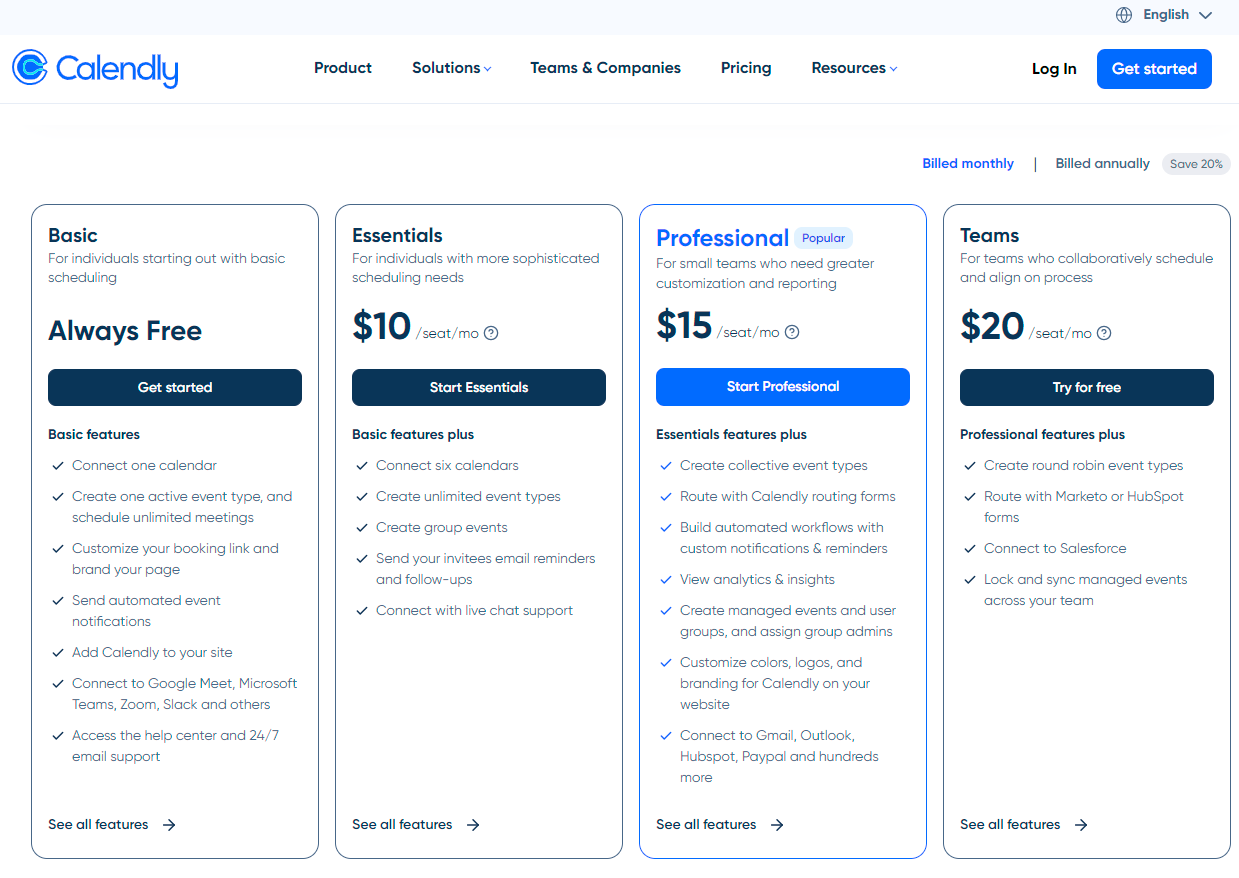Go to Teams & Companies page

coord(605,68)
